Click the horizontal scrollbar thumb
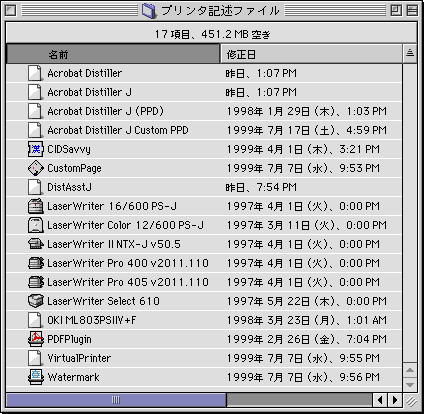 [x=116, y=400]
